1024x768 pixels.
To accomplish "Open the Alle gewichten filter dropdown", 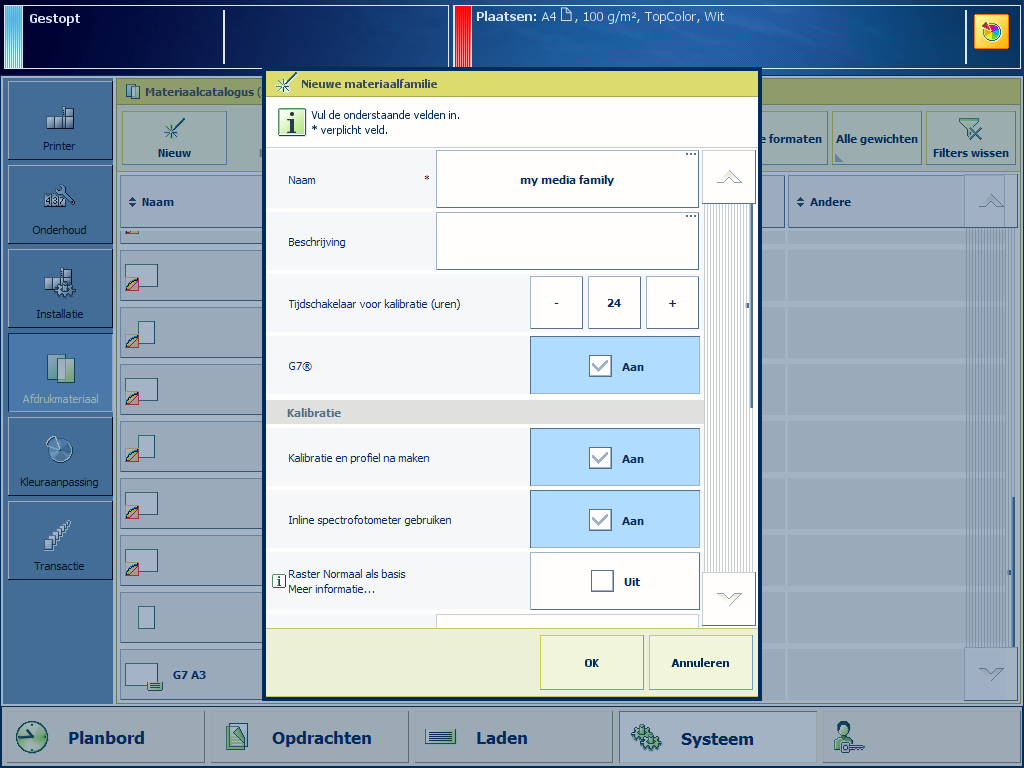I will [x=876, y=139].
